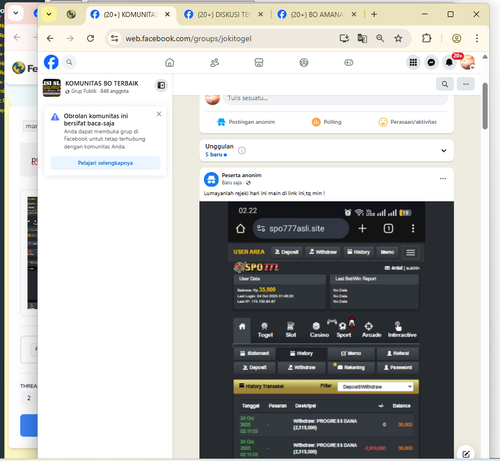Open the extensions puzzle icon

click(x=427, y=38)
